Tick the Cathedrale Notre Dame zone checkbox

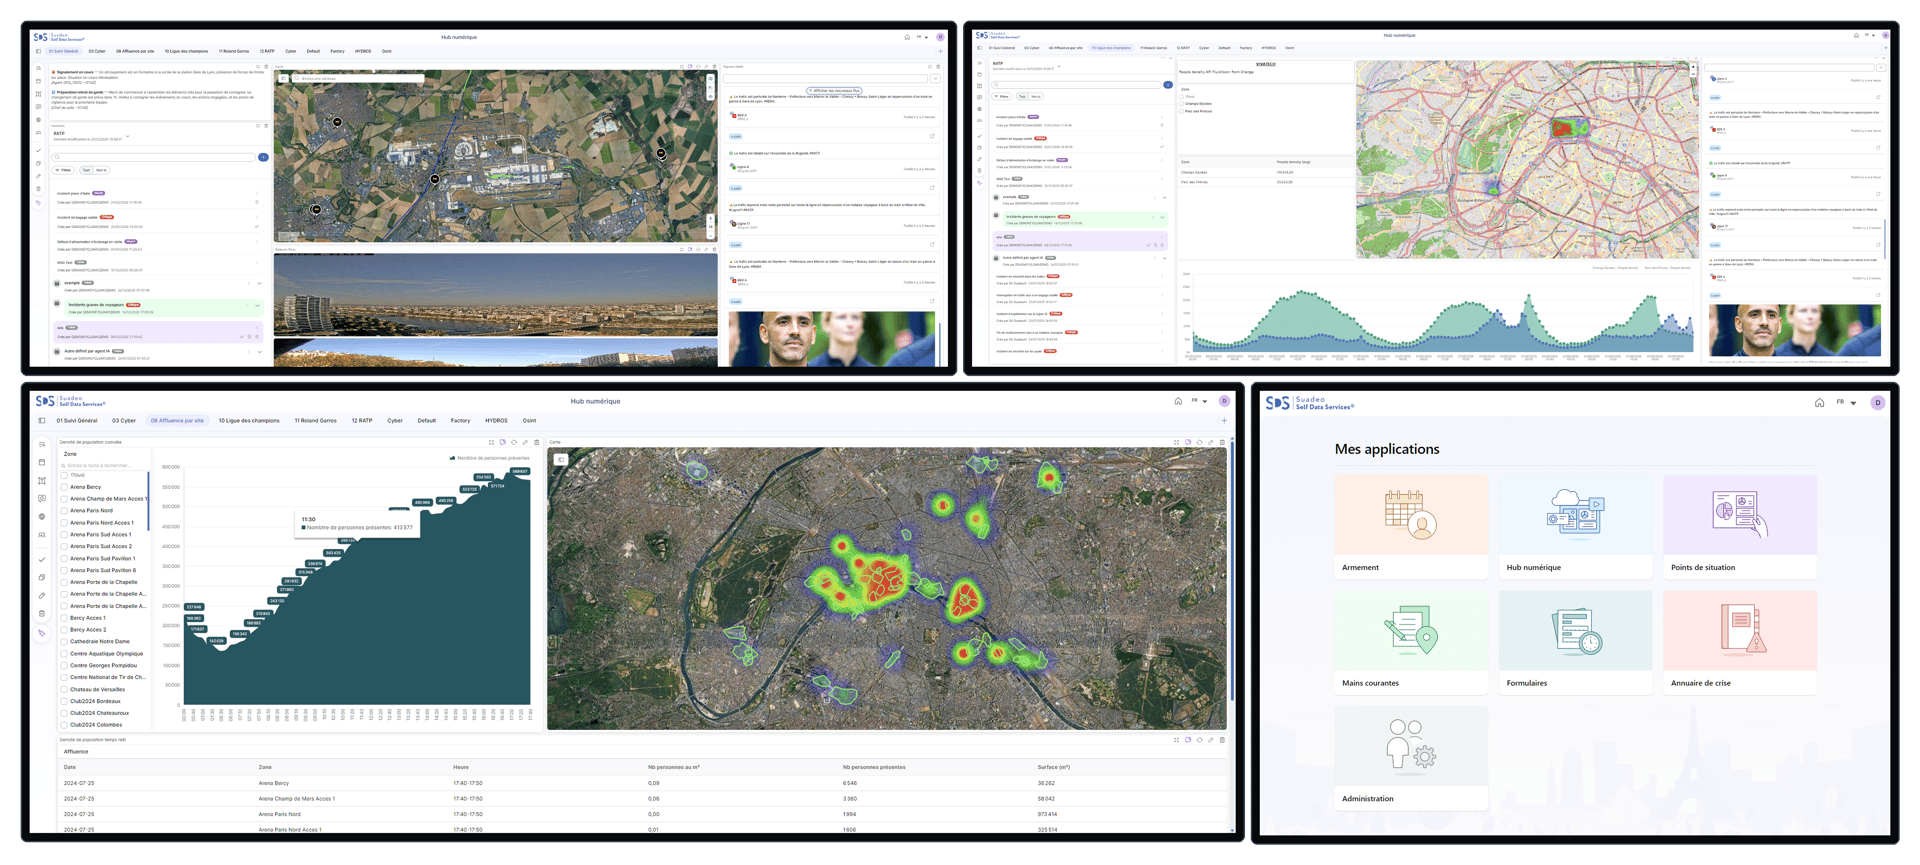pyautogui.click(x=64, y=642)
